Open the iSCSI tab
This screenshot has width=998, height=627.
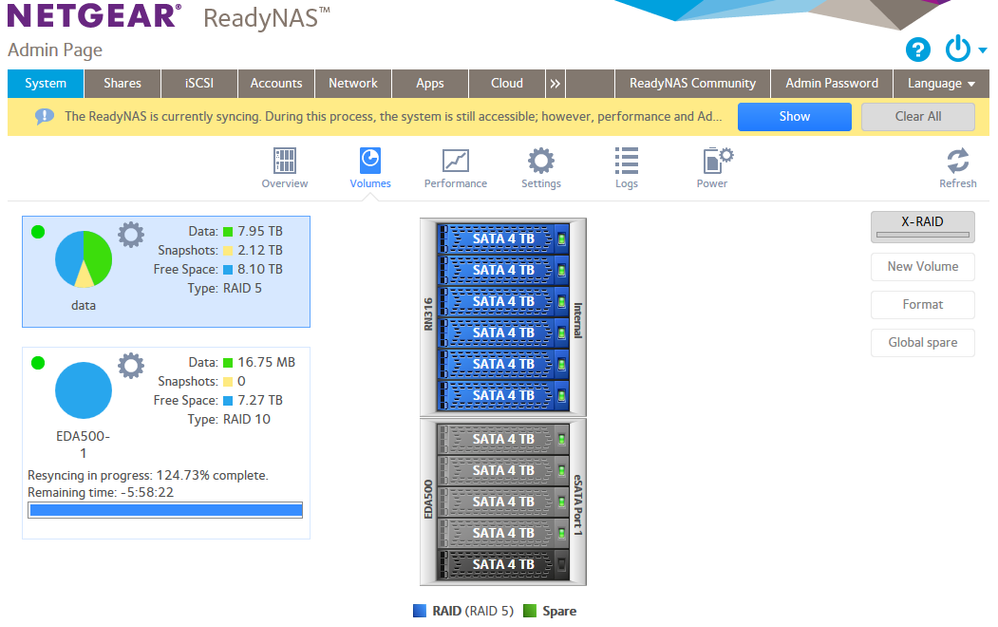[x=199, y=83]
